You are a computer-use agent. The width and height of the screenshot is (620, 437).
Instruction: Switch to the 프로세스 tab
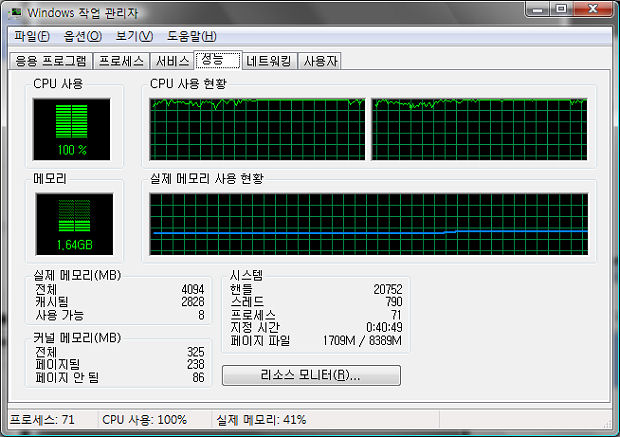121,61
